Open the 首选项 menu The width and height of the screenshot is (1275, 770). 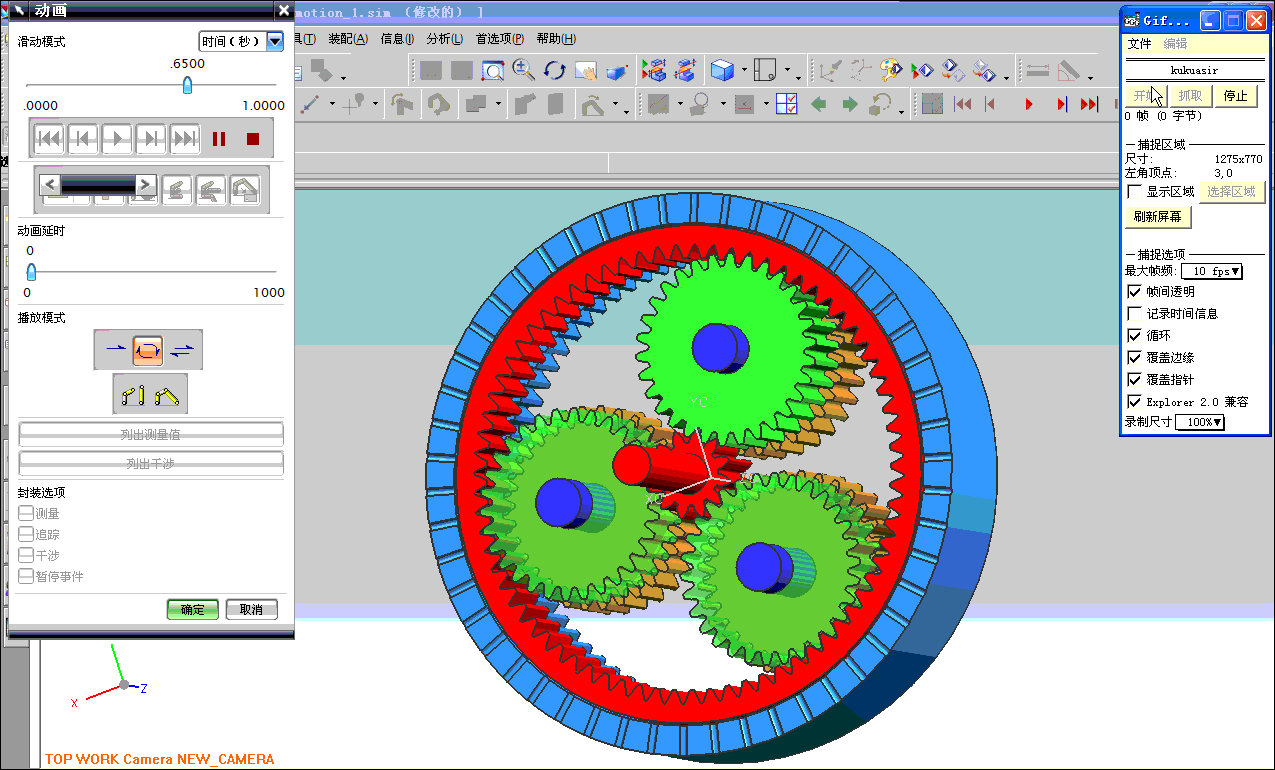tap(500, 39)
